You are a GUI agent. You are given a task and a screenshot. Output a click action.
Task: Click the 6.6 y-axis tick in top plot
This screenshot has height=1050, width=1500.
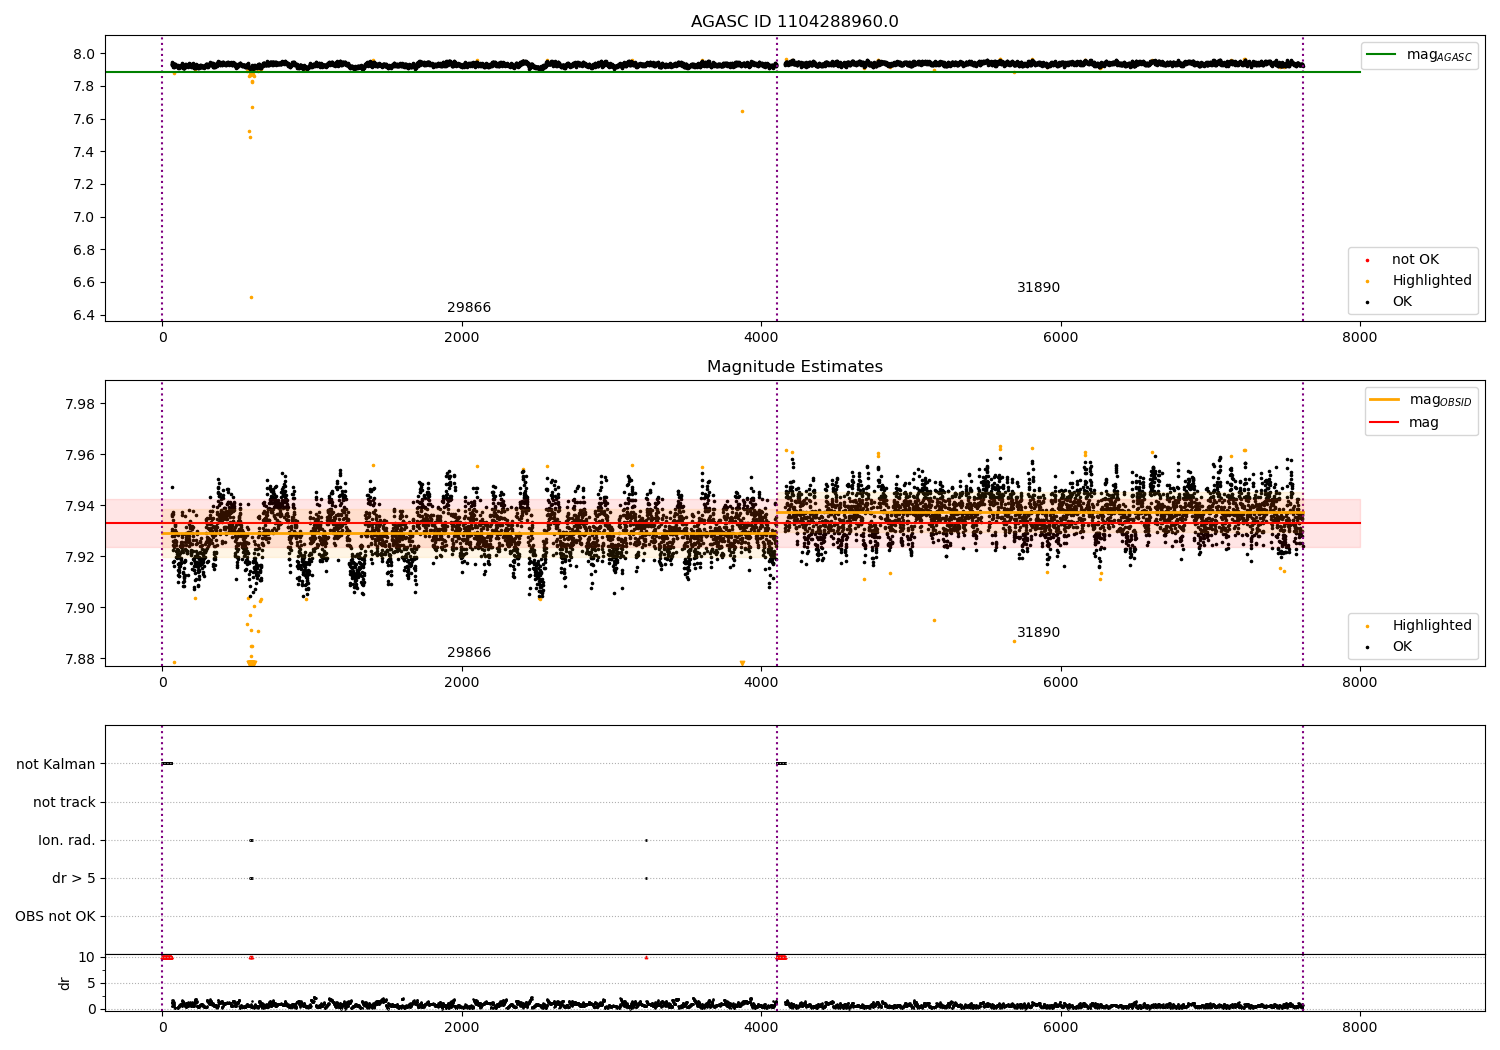(x=85, y=283)
